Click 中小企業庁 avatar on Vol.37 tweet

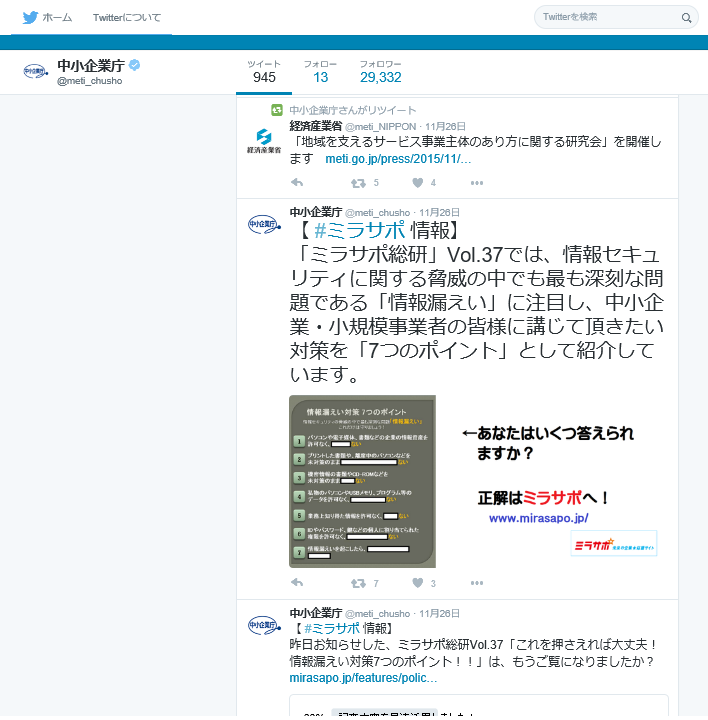[264, 225]
